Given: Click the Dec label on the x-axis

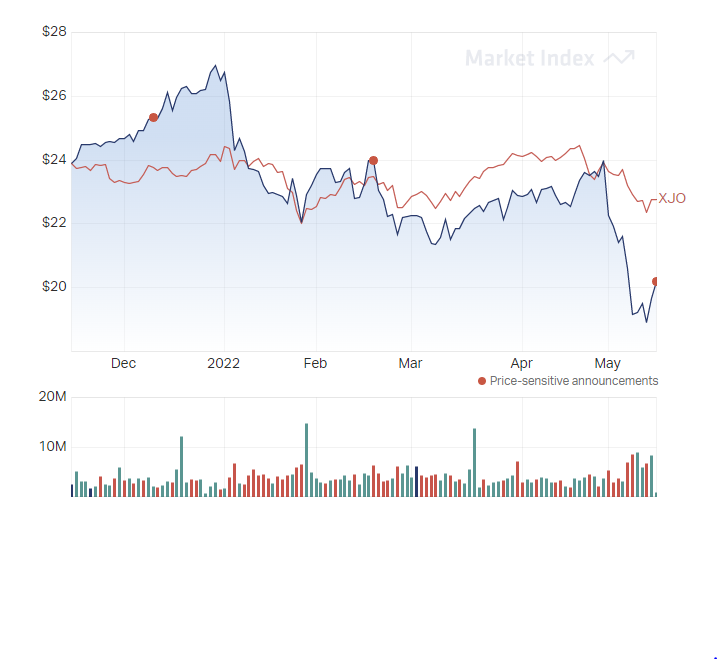Looking at the screenshot, I should coord(123,363).
